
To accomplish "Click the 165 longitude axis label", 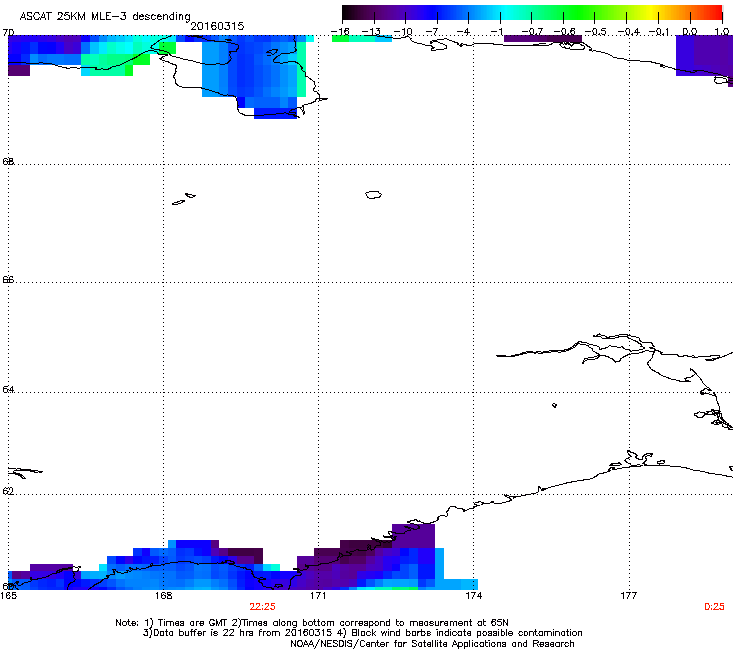I will pos(8,596).
